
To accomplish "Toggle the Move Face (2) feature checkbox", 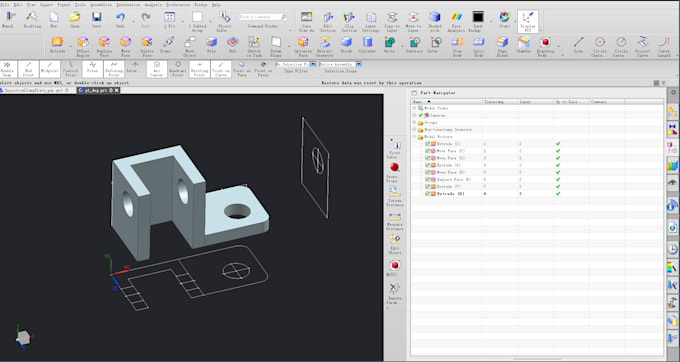I will [x=427, y=151].
